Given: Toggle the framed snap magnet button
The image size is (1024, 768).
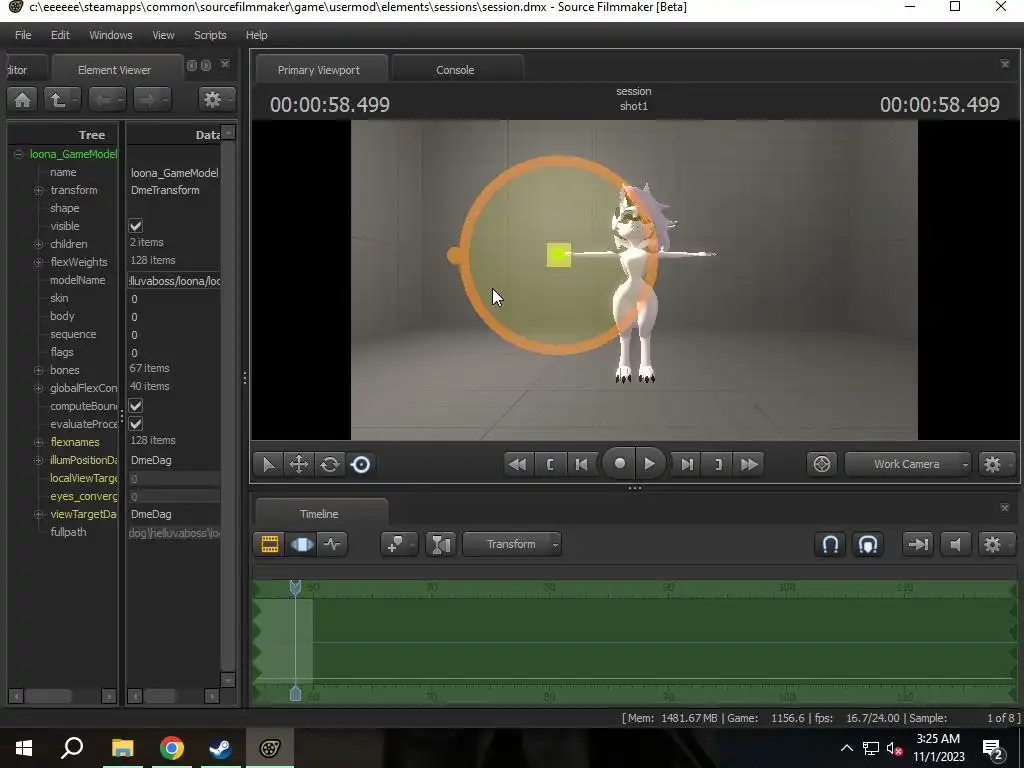Looking at the screenshot, I should (x=868, y=544).
